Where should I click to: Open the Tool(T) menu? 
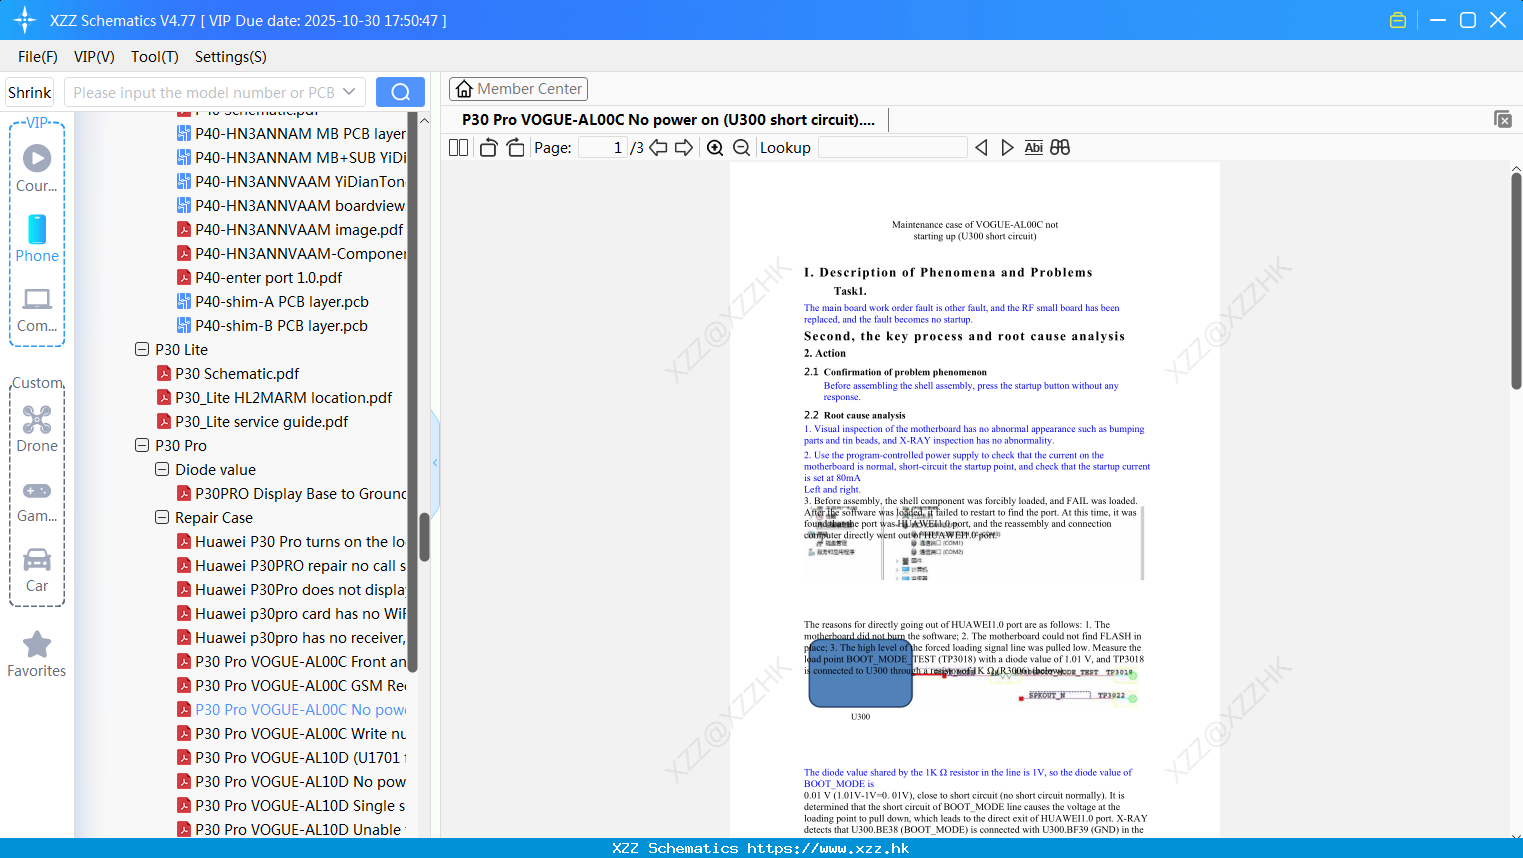[155, 57]
